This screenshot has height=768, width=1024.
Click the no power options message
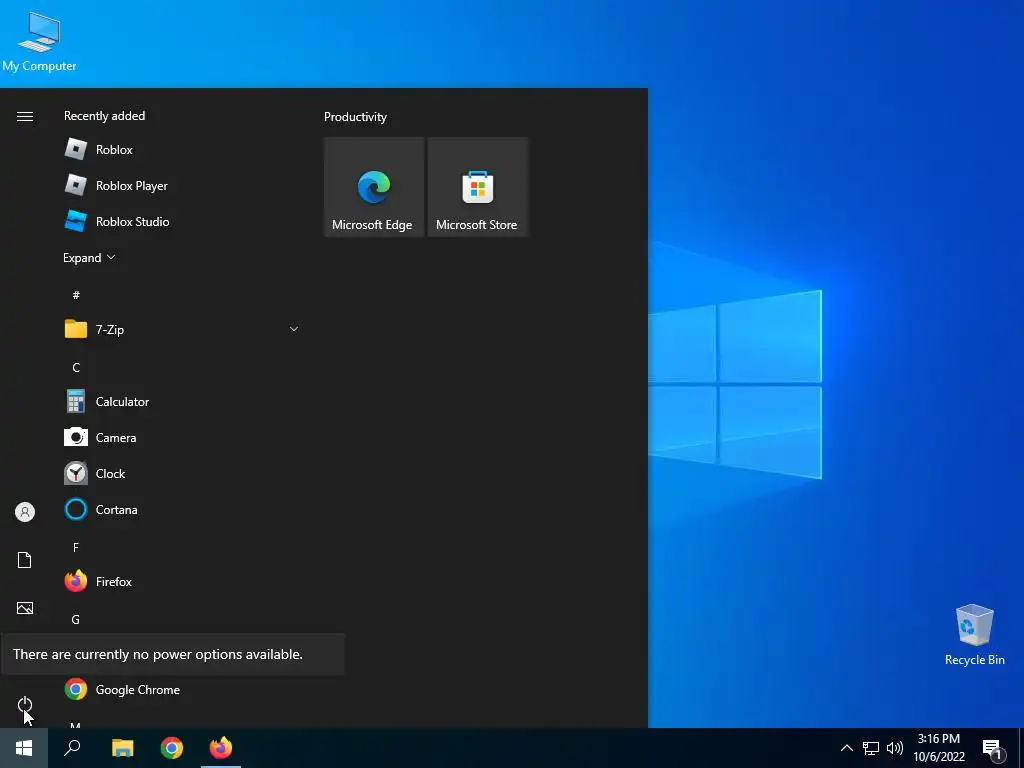pyautogui.click(x=158, y=654)
